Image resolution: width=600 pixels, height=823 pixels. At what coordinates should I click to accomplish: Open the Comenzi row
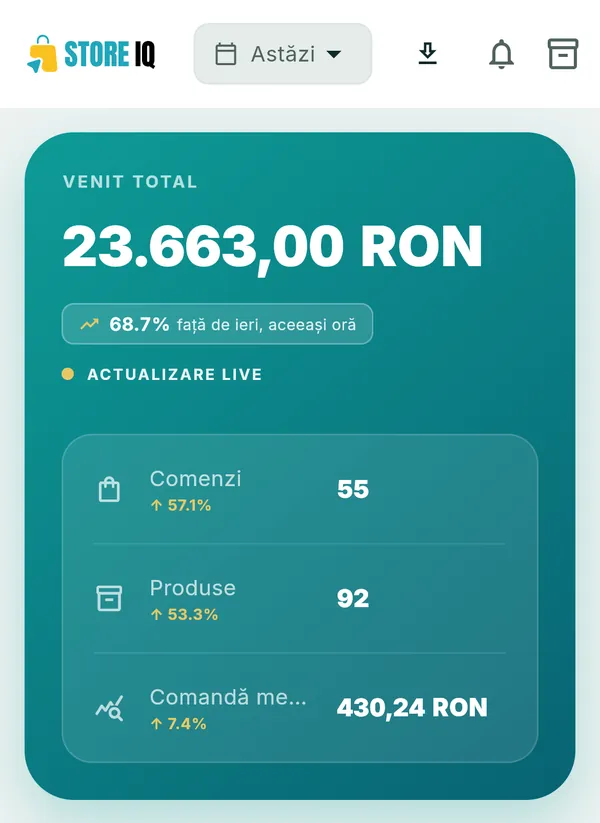pos(300,490)
